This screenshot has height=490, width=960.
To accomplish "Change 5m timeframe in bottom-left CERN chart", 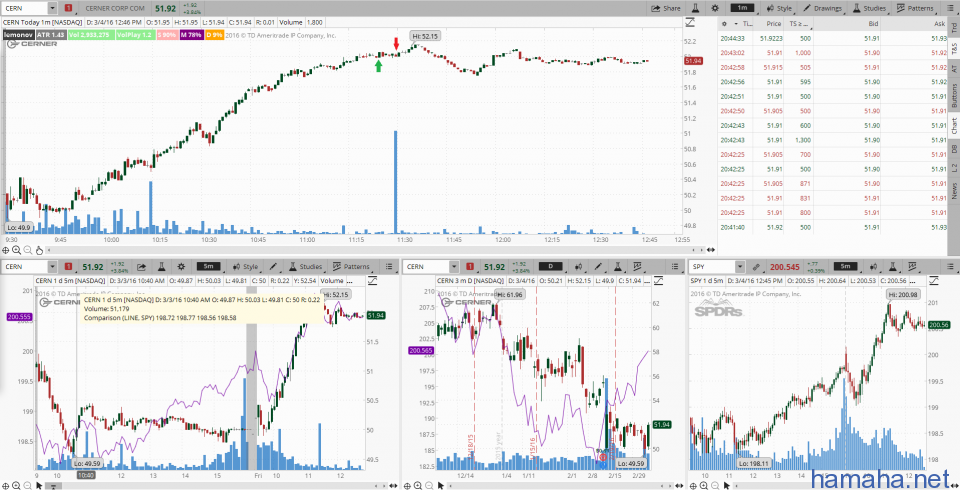I will 209,266.
